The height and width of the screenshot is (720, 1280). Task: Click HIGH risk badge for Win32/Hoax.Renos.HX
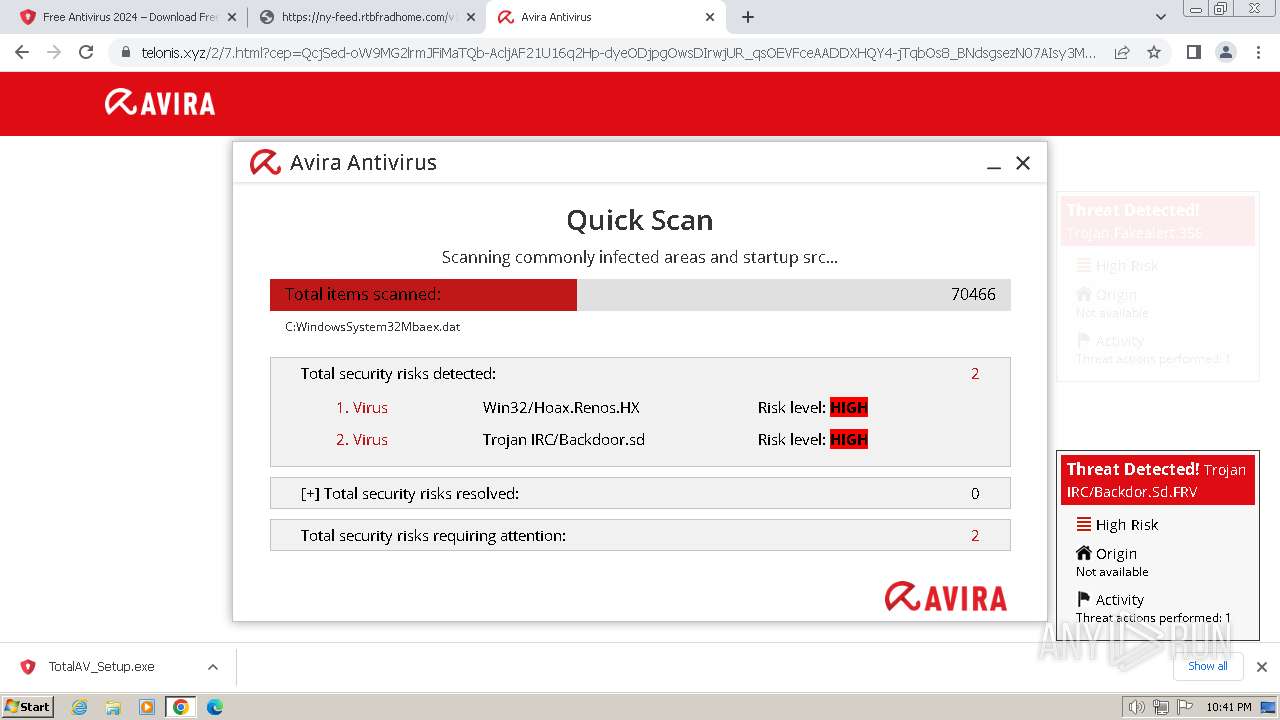pos(849,408)
